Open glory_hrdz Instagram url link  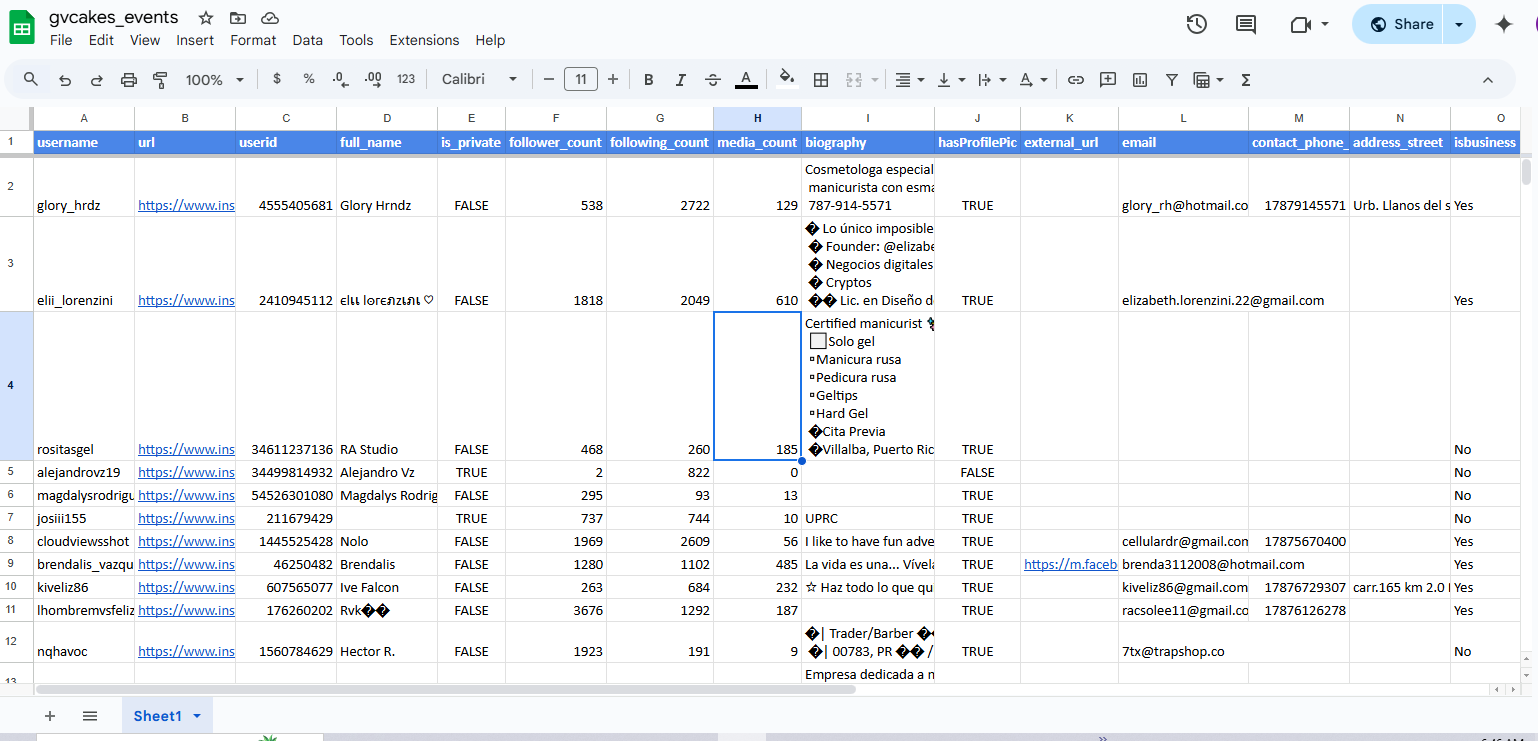click(x=186, y=205)
